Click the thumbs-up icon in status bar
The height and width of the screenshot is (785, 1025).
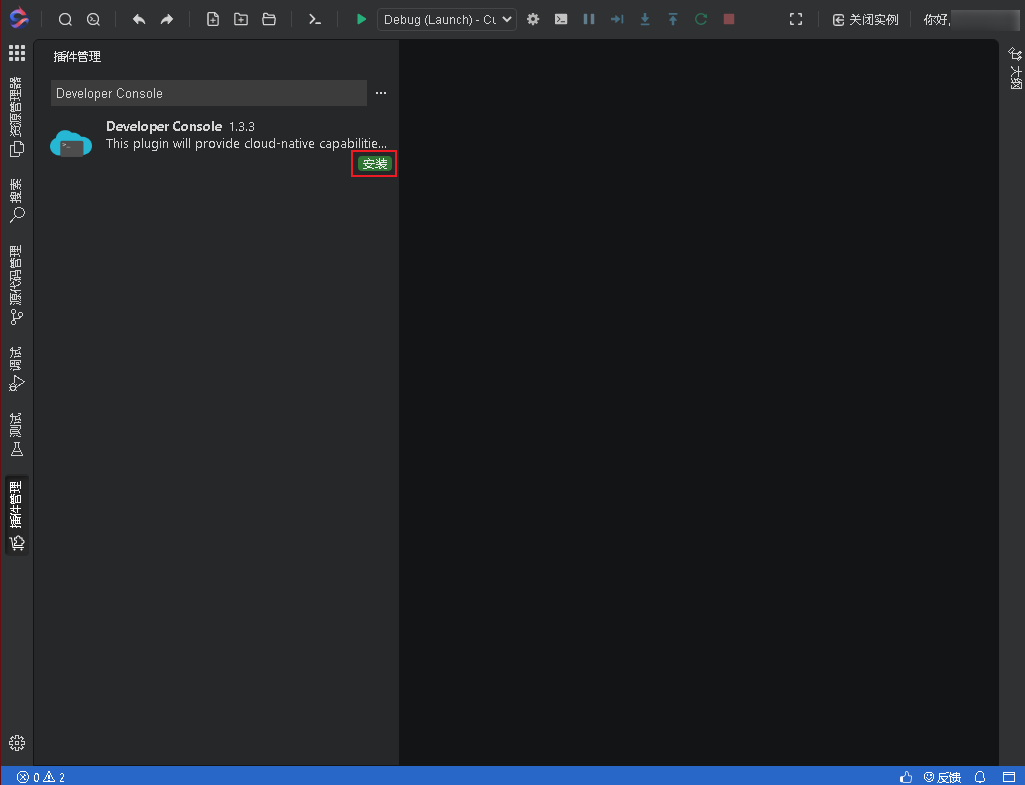click(906, 777)
